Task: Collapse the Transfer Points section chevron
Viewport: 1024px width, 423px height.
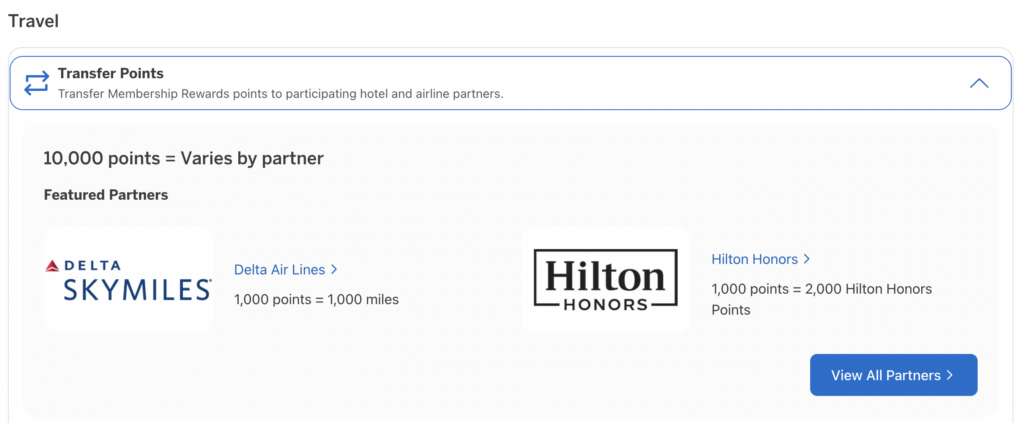Action: (x=979, y=83)
